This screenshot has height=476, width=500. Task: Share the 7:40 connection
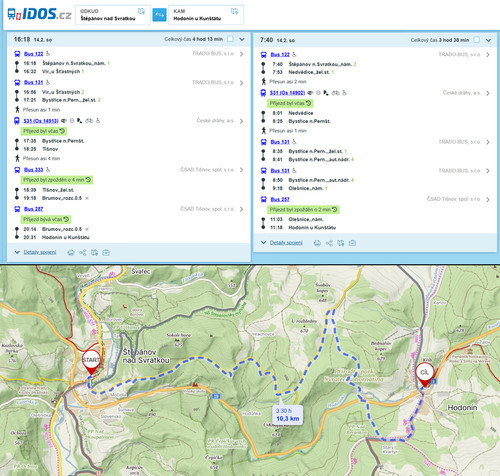click(x=329, y=243)
